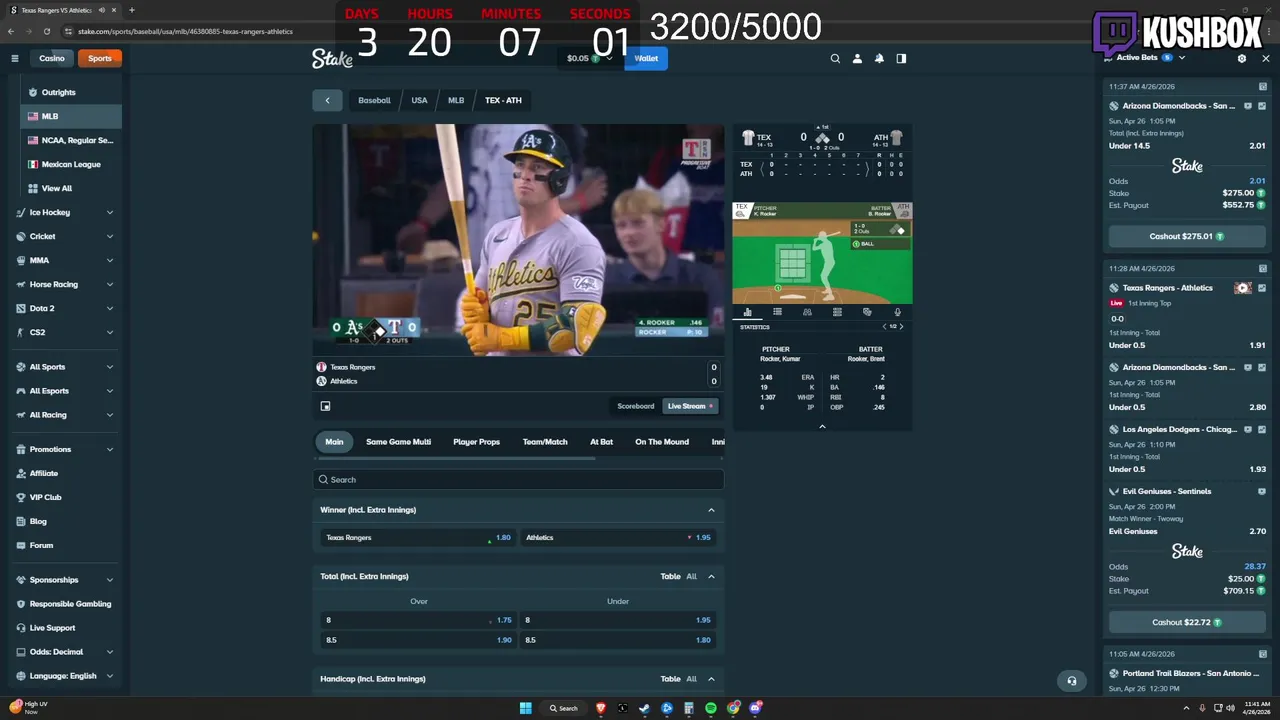Show statistics bar-chart icon in tracker
Viewport: 1280px width, 720px height.
click(747, 312)
